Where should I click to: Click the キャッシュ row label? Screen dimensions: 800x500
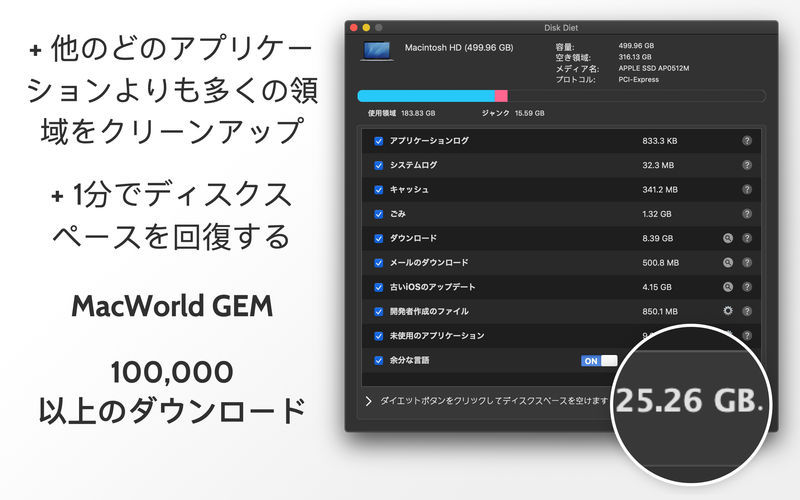pyautogui.click(x=409, y=190)
